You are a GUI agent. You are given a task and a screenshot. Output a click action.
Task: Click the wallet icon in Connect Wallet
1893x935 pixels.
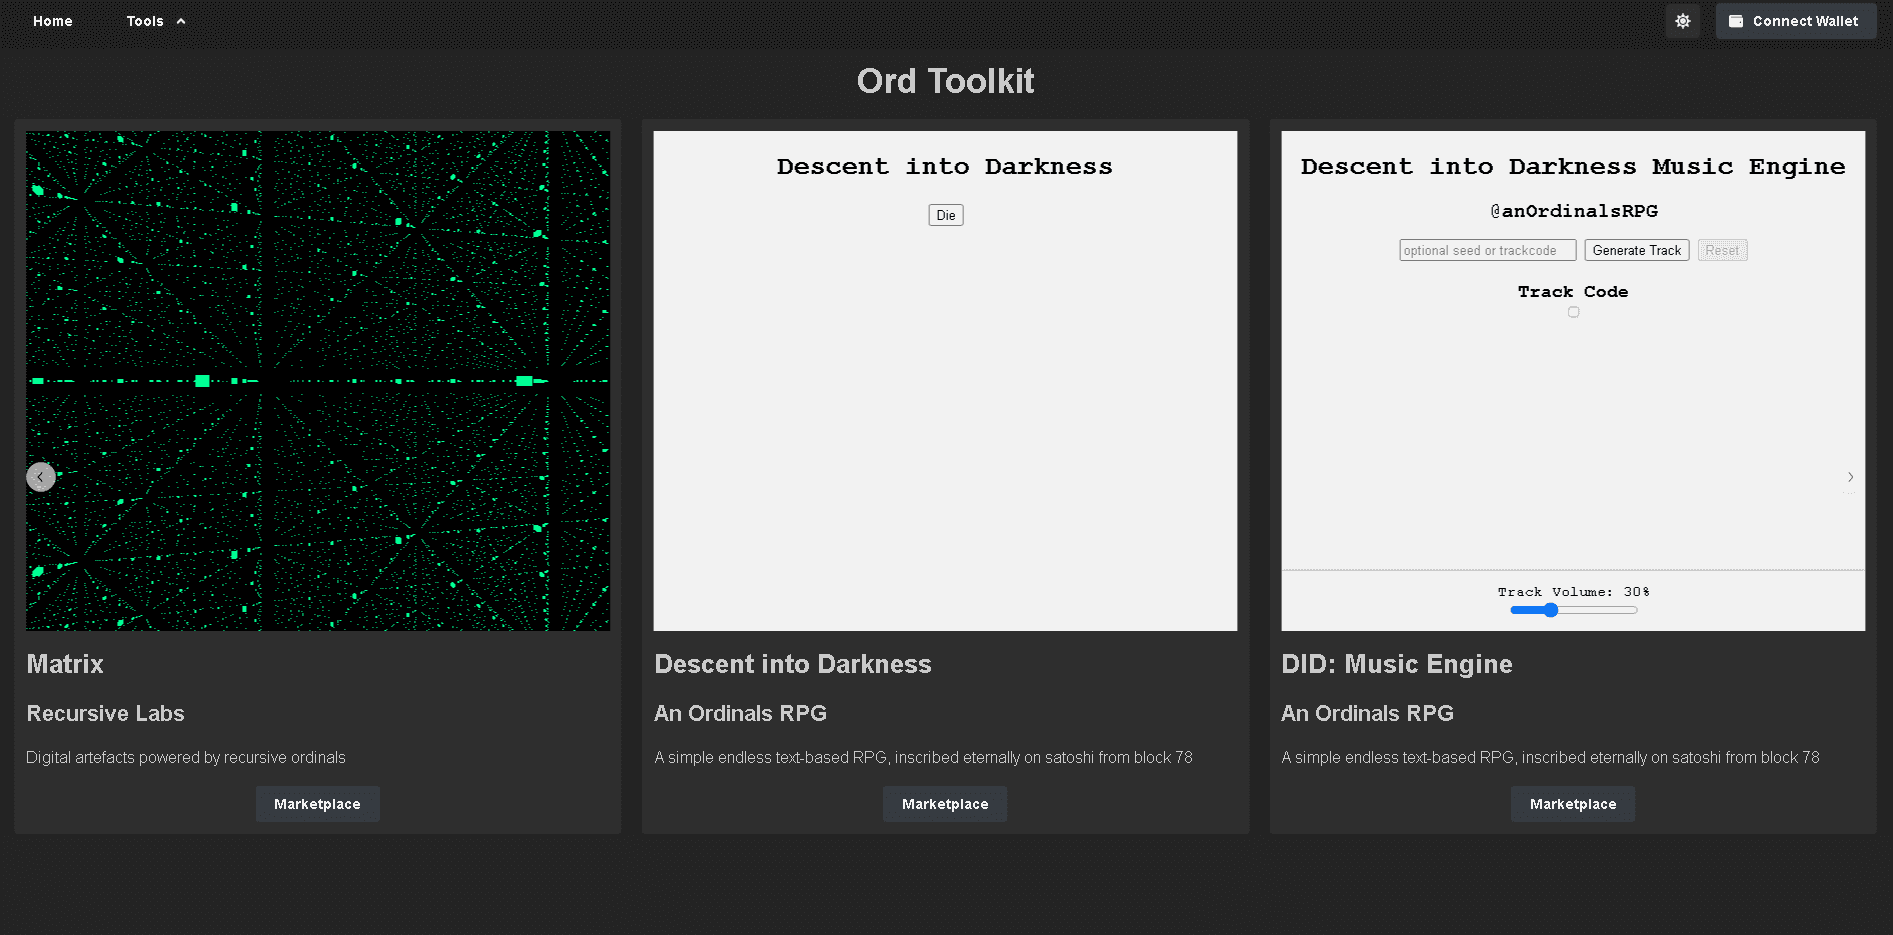[x=1736, y=21]
